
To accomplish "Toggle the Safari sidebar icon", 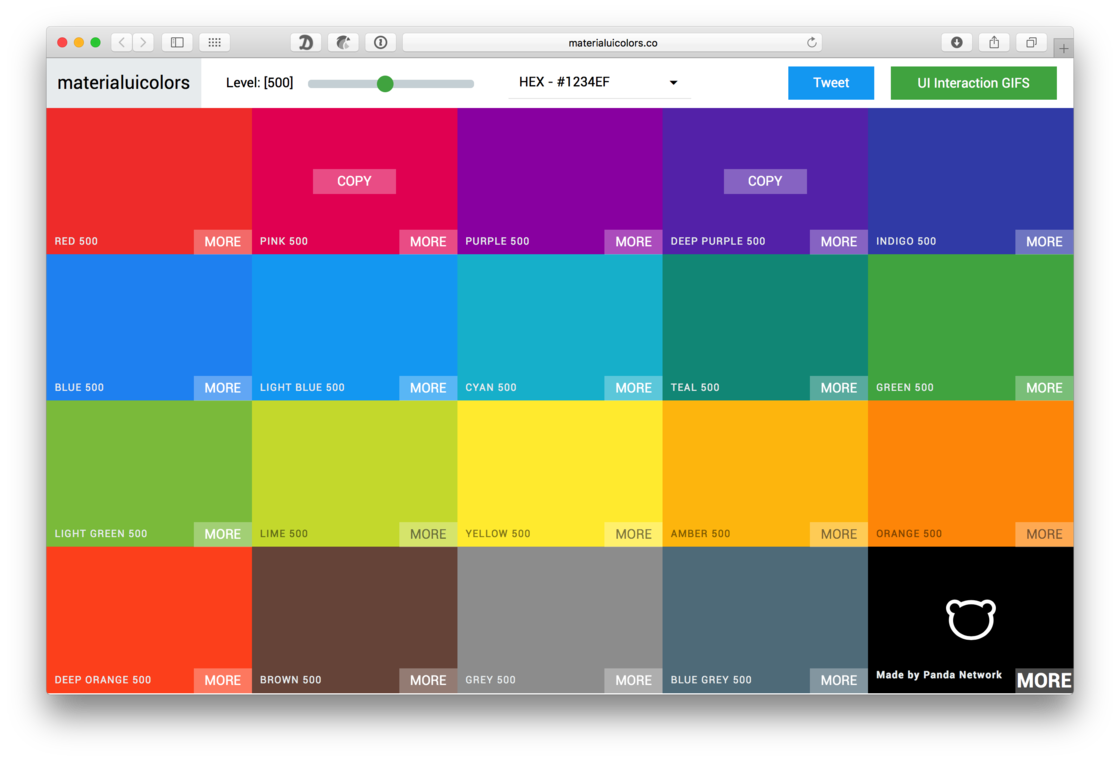I will tap(177, 42).
